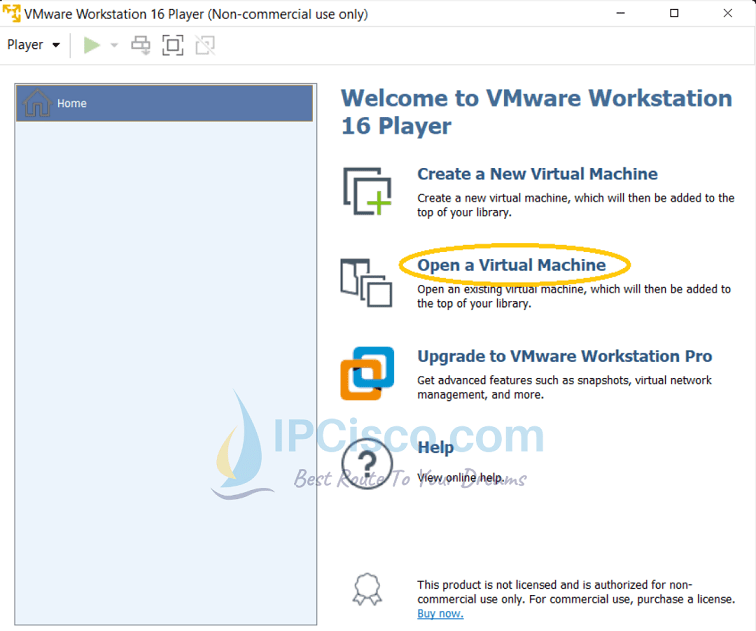Click 'Open an existing virtual machine' description

click(x=574, y=296)
